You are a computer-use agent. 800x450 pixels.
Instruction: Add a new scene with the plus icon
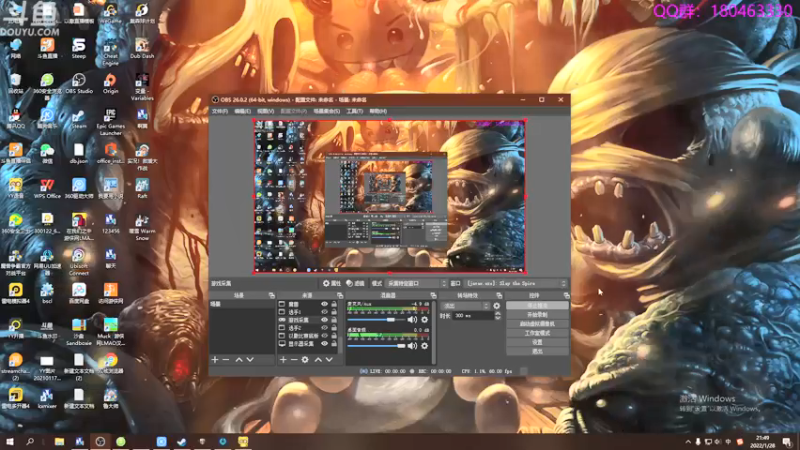coord(215,360)
